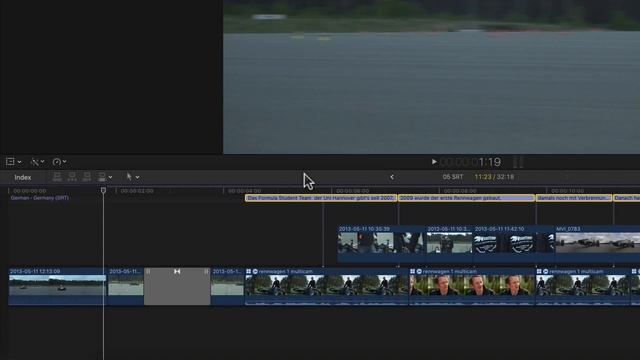This screenshot has width=640, height=360.
Task: Select connected clip 2013-05-11 11:42:10
Action: [514, 244]
